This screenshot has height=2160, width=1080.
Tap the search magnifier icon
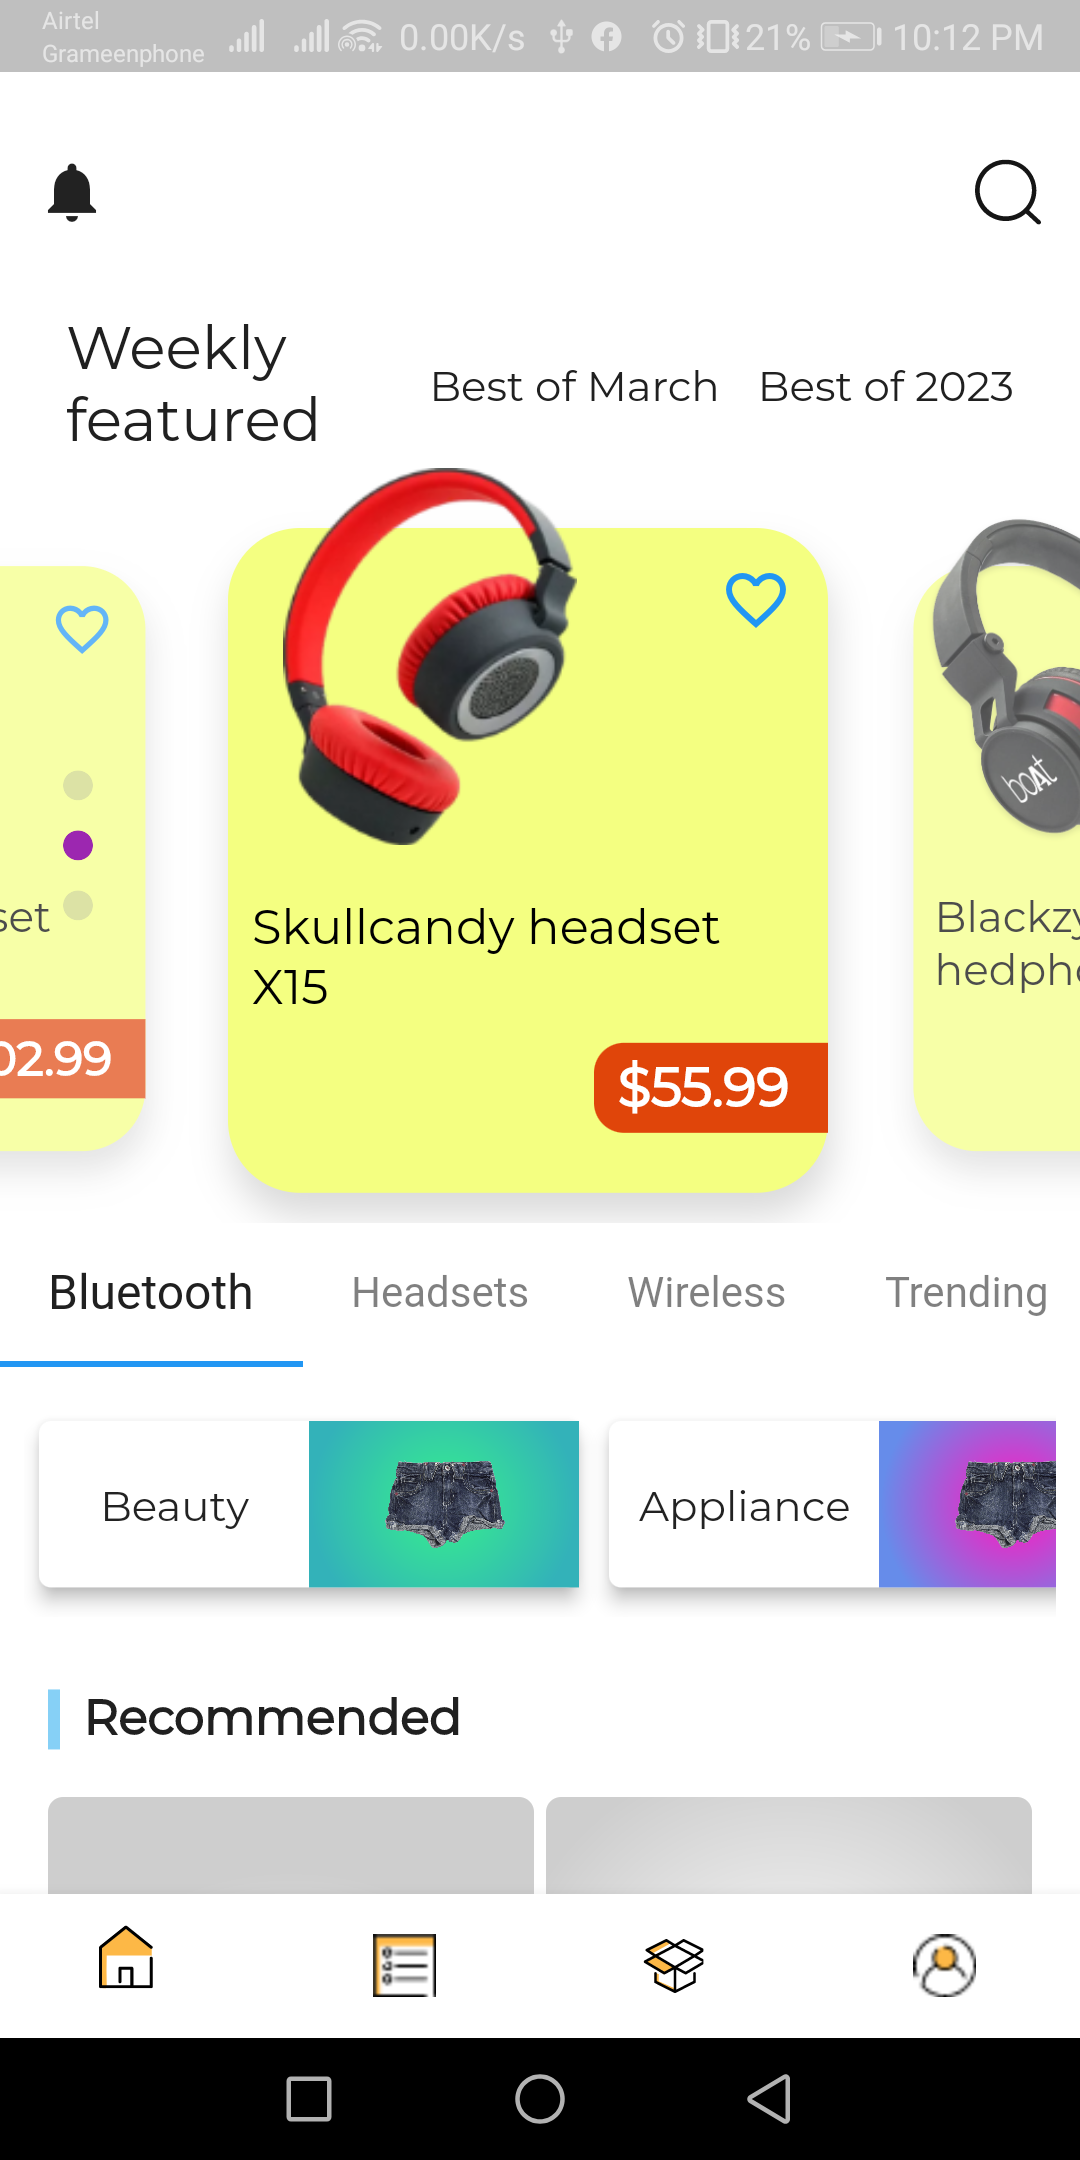[x=1007, y=192]
